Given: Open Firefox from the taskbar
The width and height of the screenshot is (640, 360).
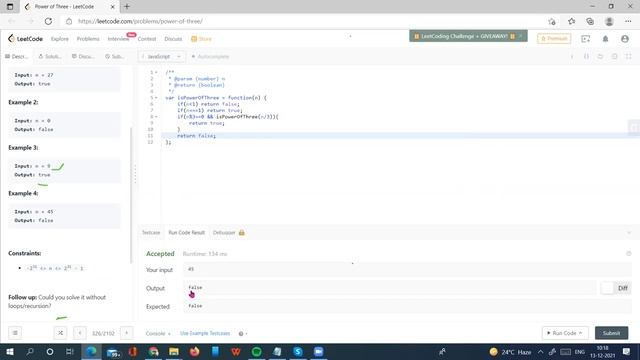Looking at the screenshot, I should [x=194, y=351].
